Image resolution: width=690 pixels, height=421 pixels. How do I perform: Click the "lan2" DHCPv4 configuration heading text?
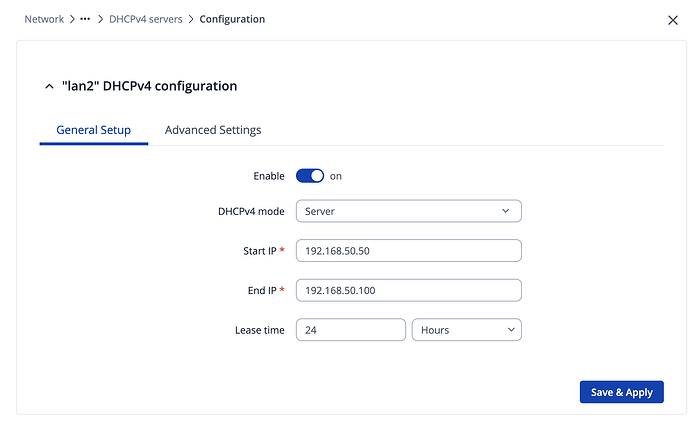point(149,87)
